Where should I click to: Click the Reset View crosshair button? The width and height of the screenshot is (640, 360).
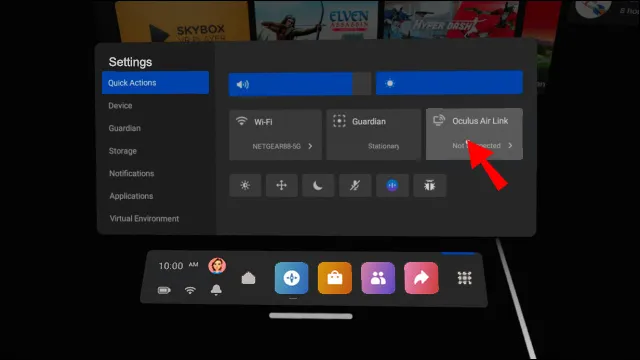281,186
